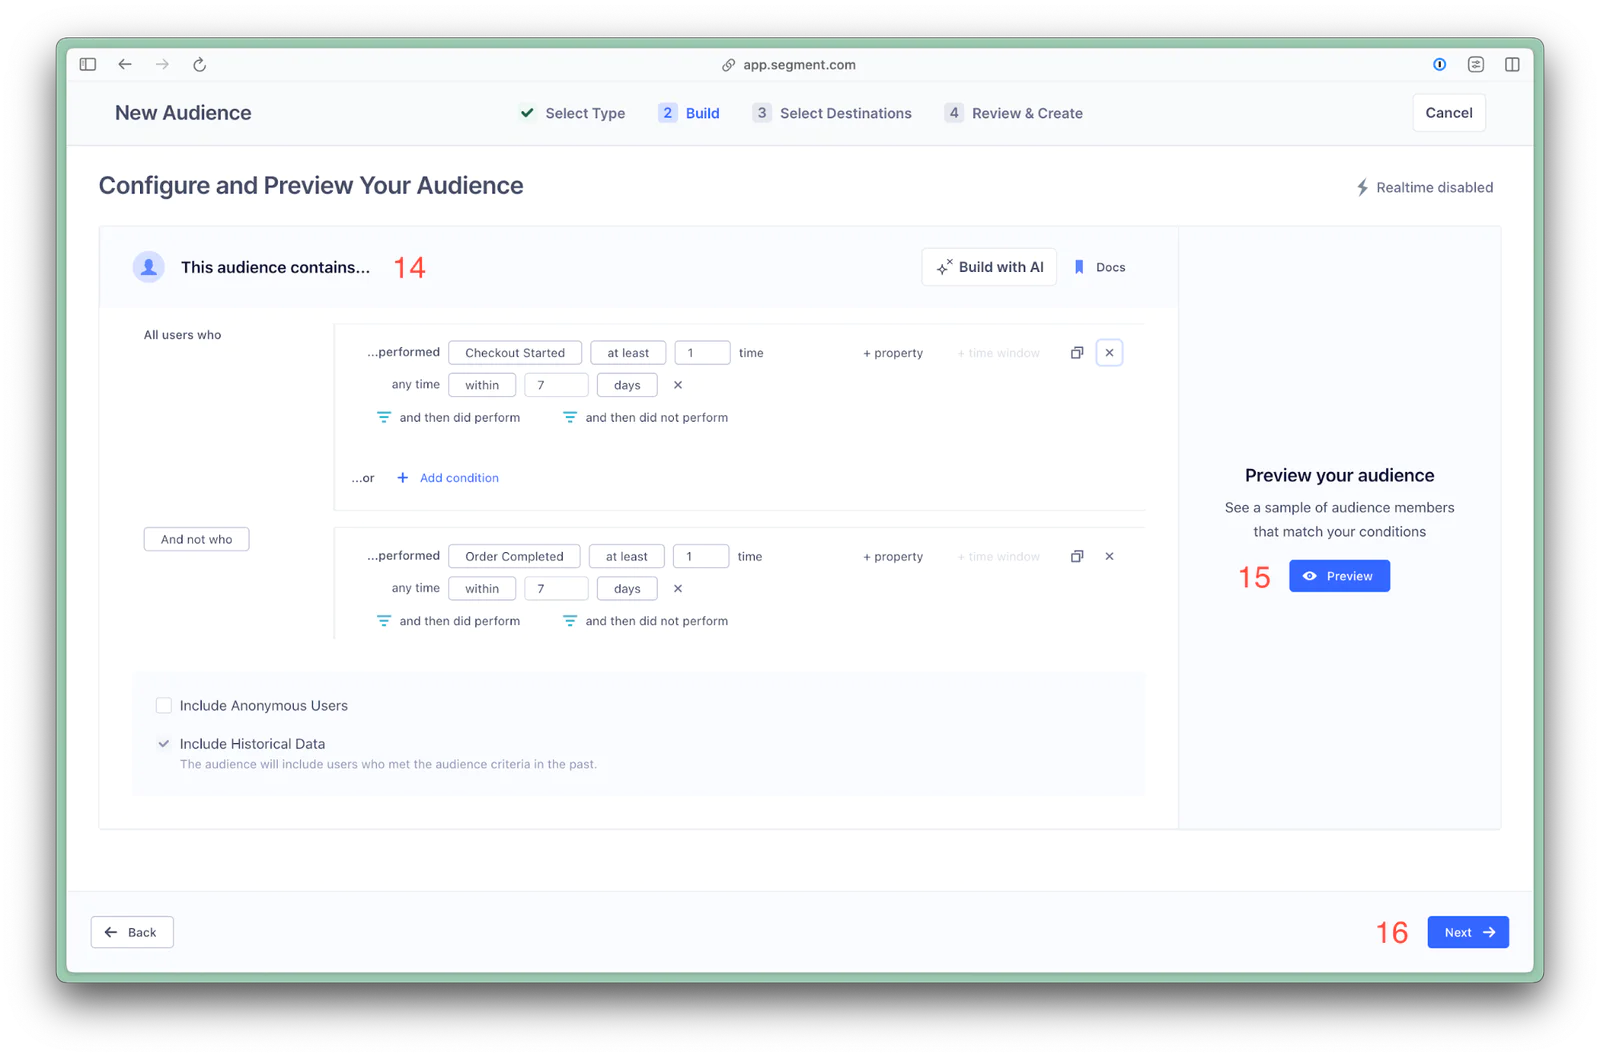Screen dimensions: 1600x1057
Task: Enable Include Anonymous Users checkbox
Action: point(164,706)
